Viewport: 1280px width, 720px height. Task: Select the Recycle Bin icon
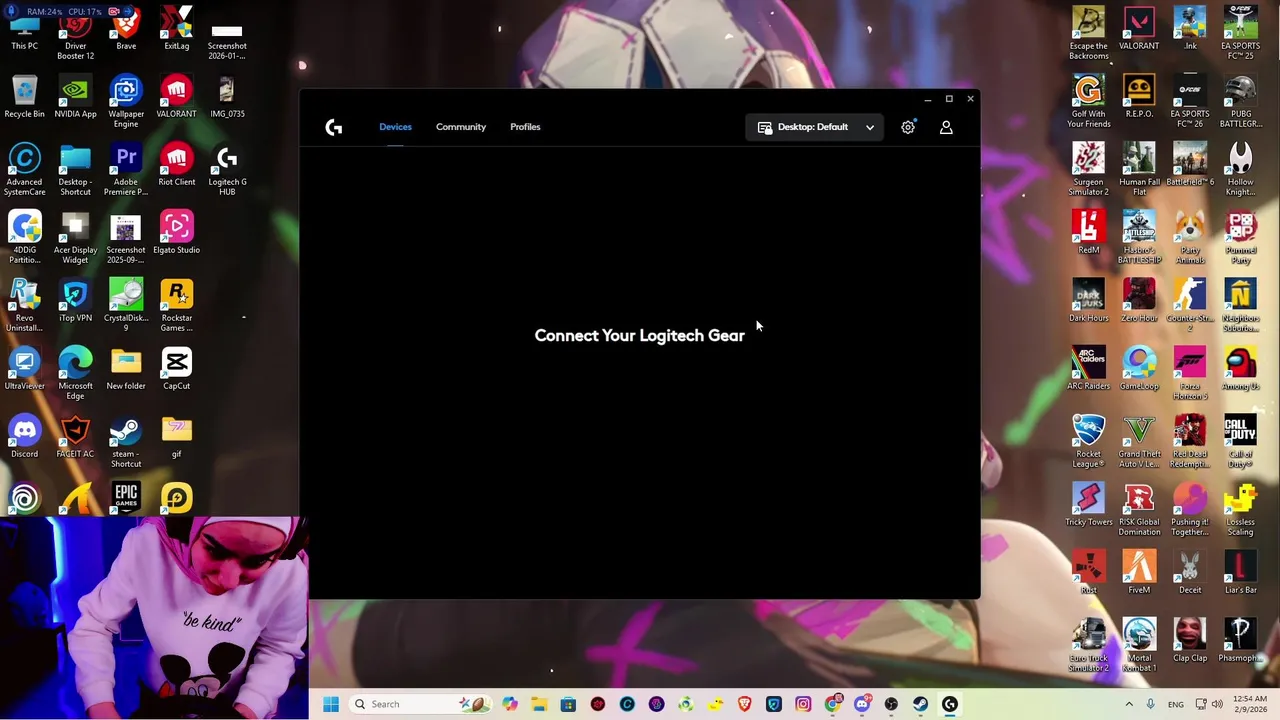pos(25,97)
